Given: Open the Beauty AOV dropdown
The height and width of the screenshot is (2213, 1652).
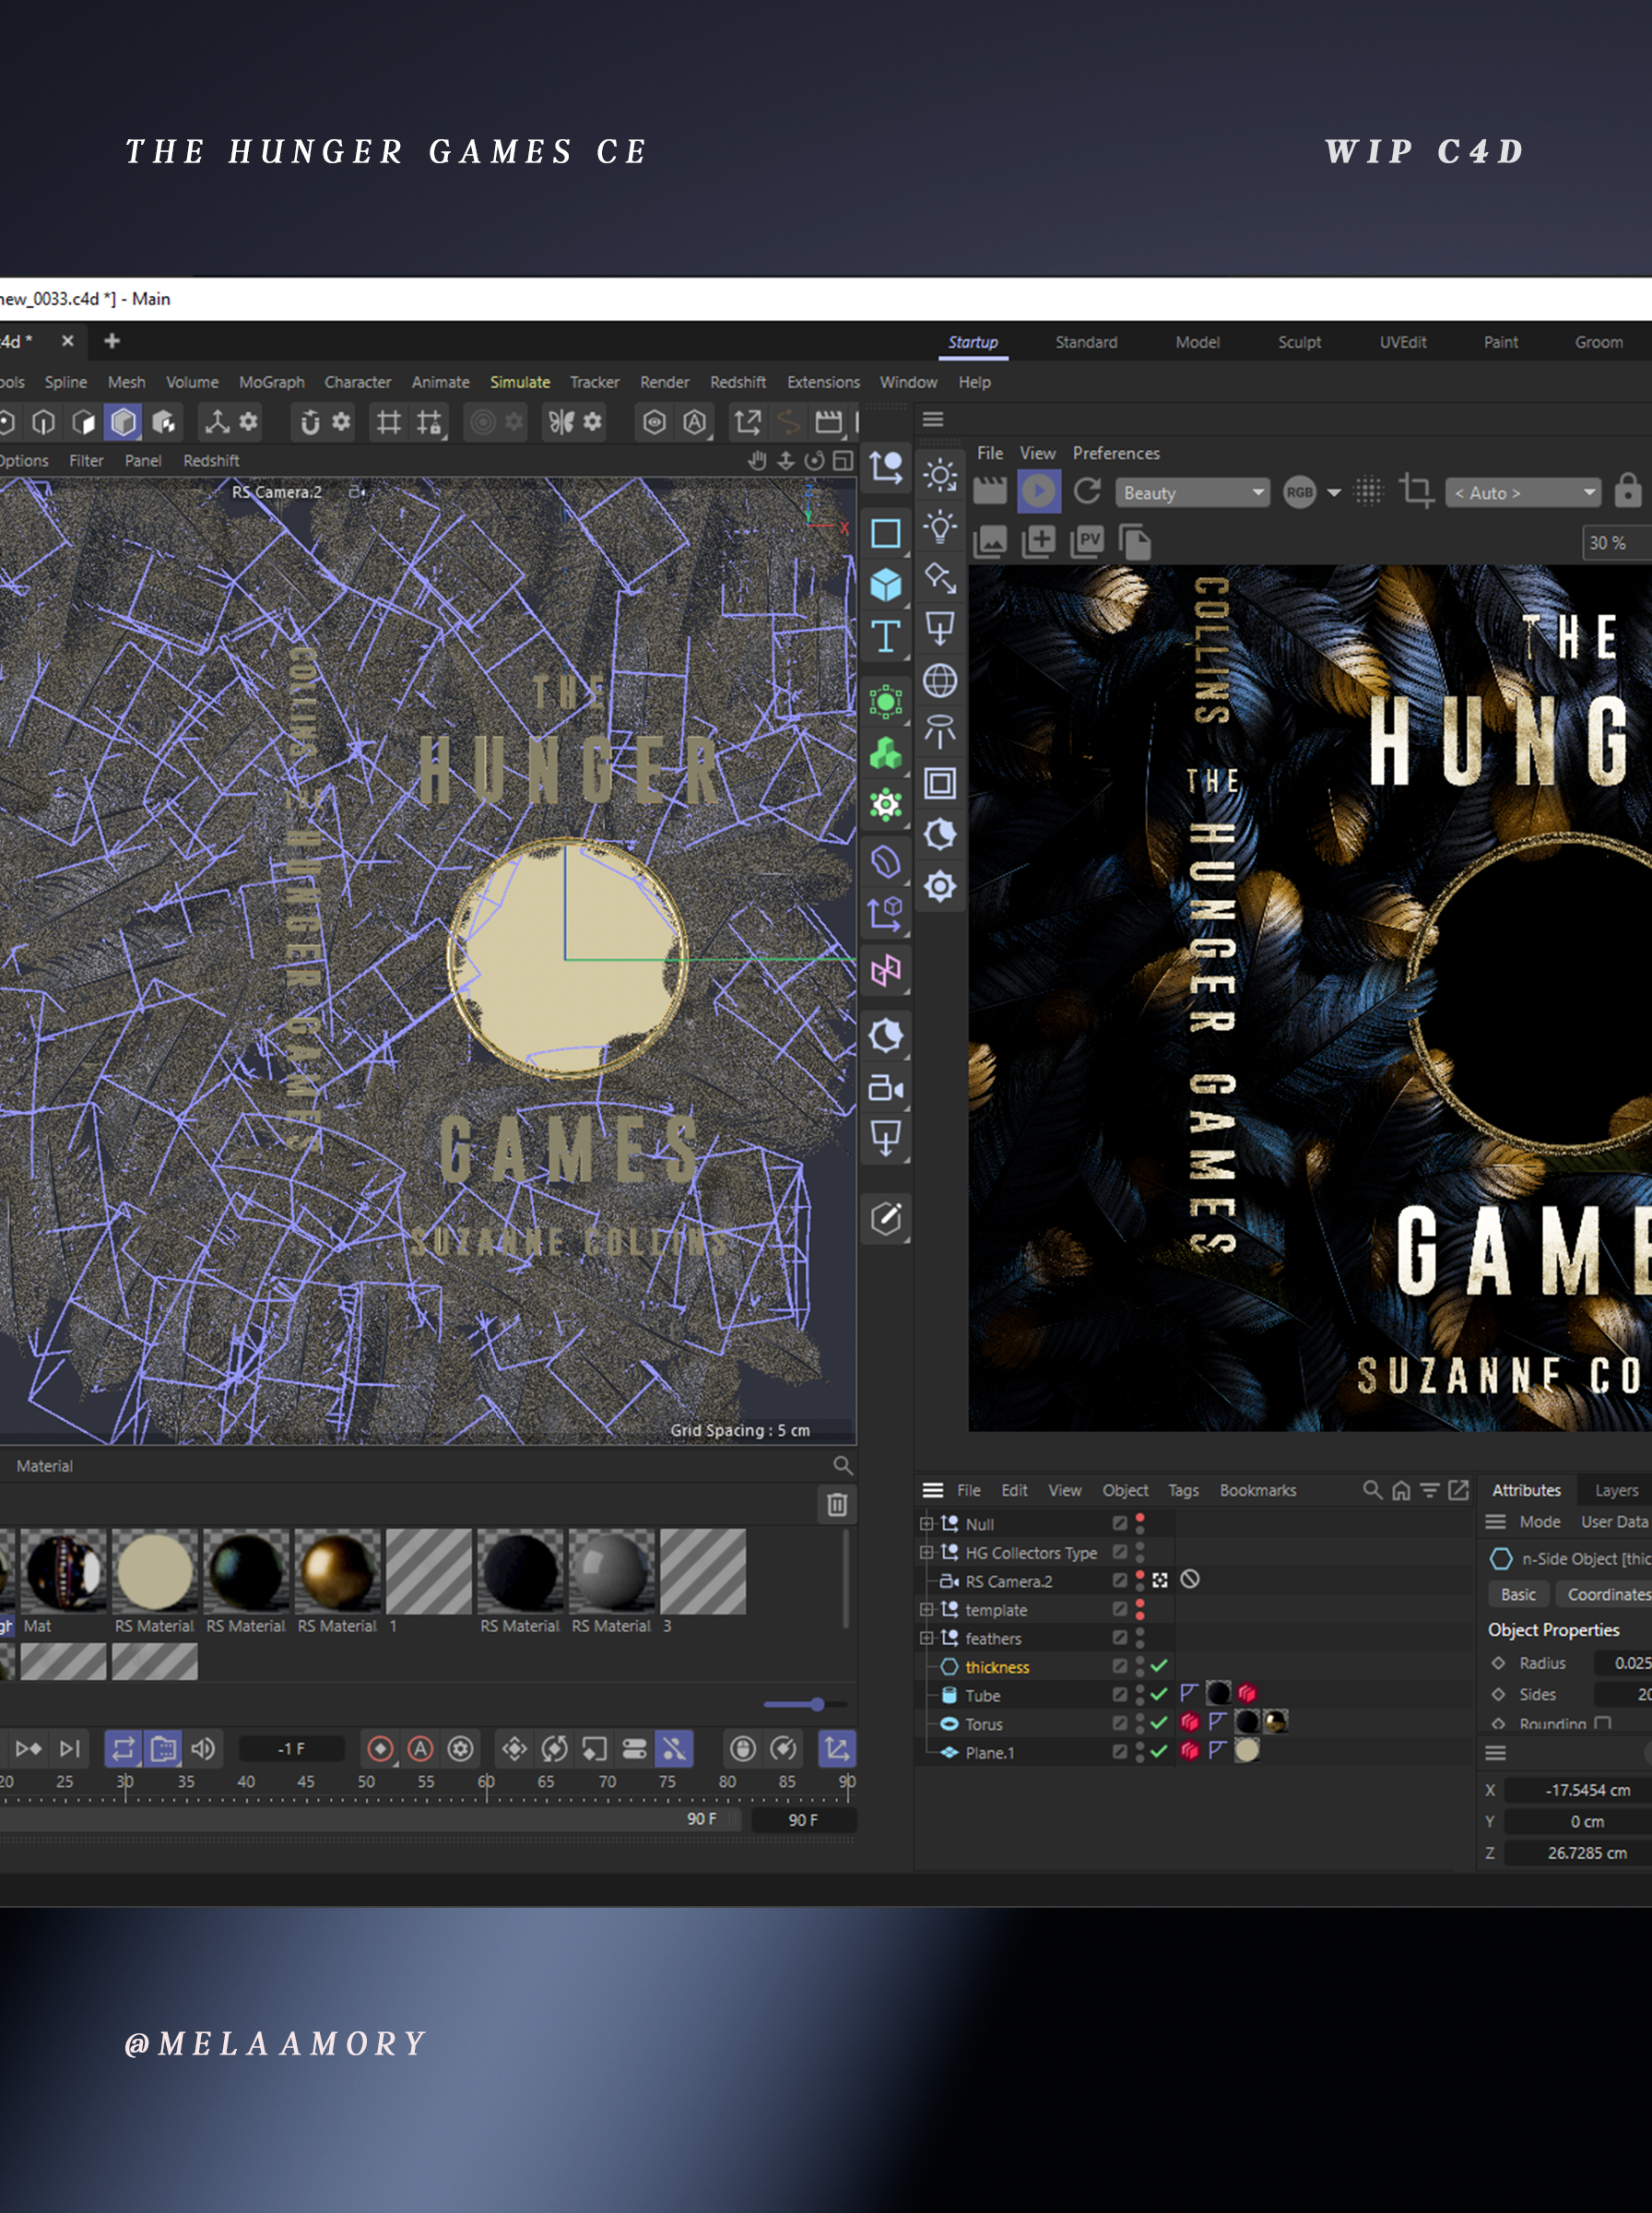Looking at the screenshot, I should (1192, 492).
